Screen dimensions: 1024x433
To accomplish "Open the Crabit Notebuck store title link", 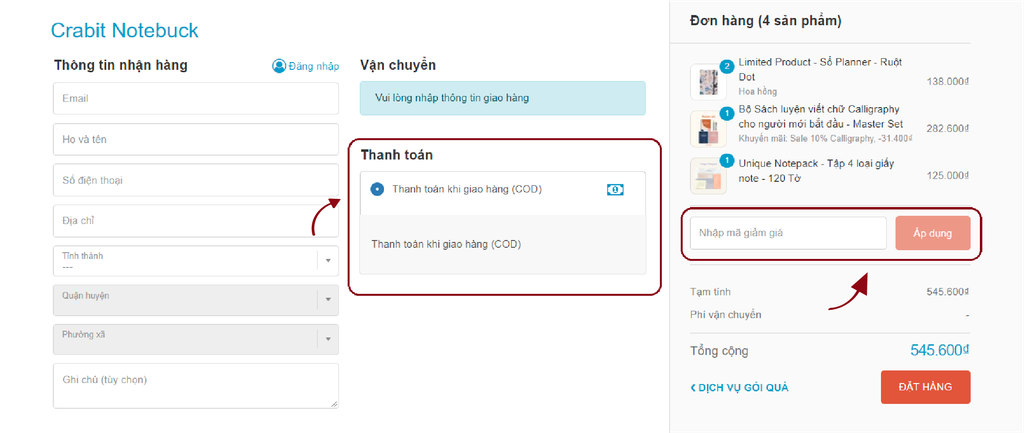I will 124,30.
